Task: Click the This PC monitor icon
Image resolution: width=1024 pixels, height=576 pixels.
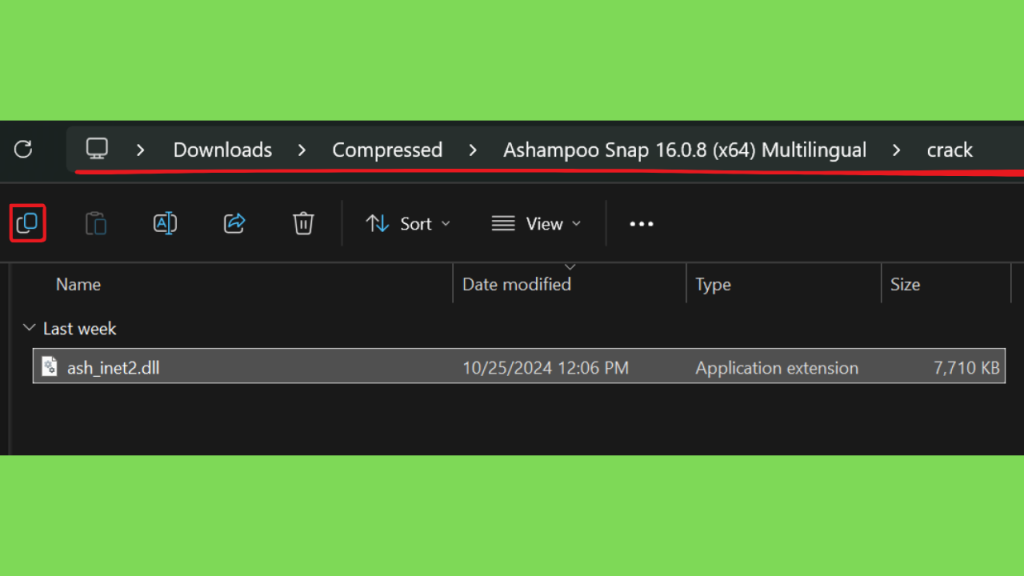Action: (x=97, y=149)
